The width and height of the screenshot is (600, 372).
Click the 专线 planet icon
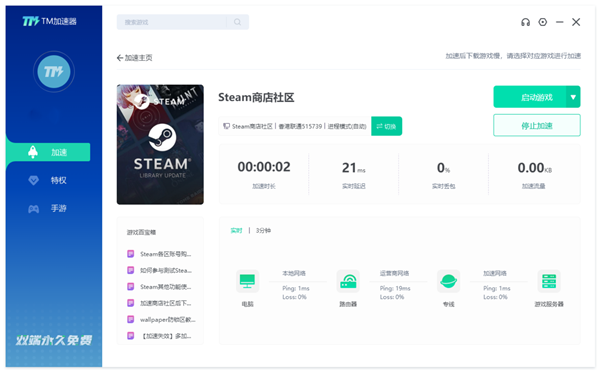448,281
